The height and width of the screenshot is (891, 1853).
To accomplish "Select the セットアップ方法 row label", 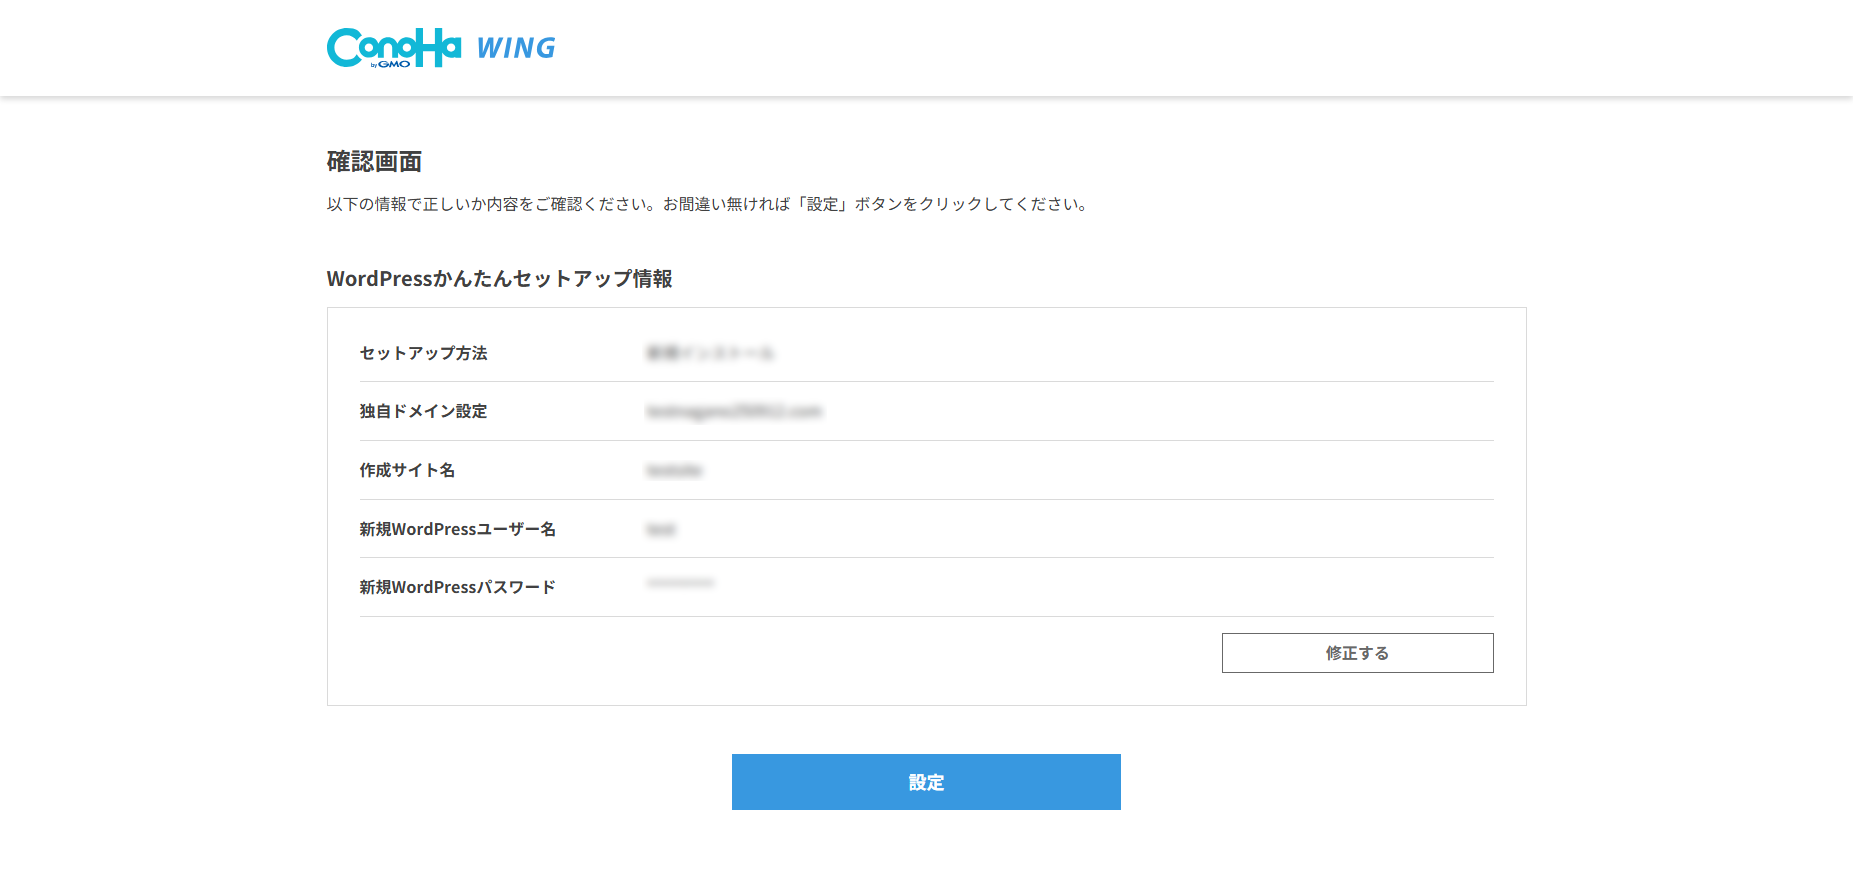I will pyautogui.click(x=423, y=353).
